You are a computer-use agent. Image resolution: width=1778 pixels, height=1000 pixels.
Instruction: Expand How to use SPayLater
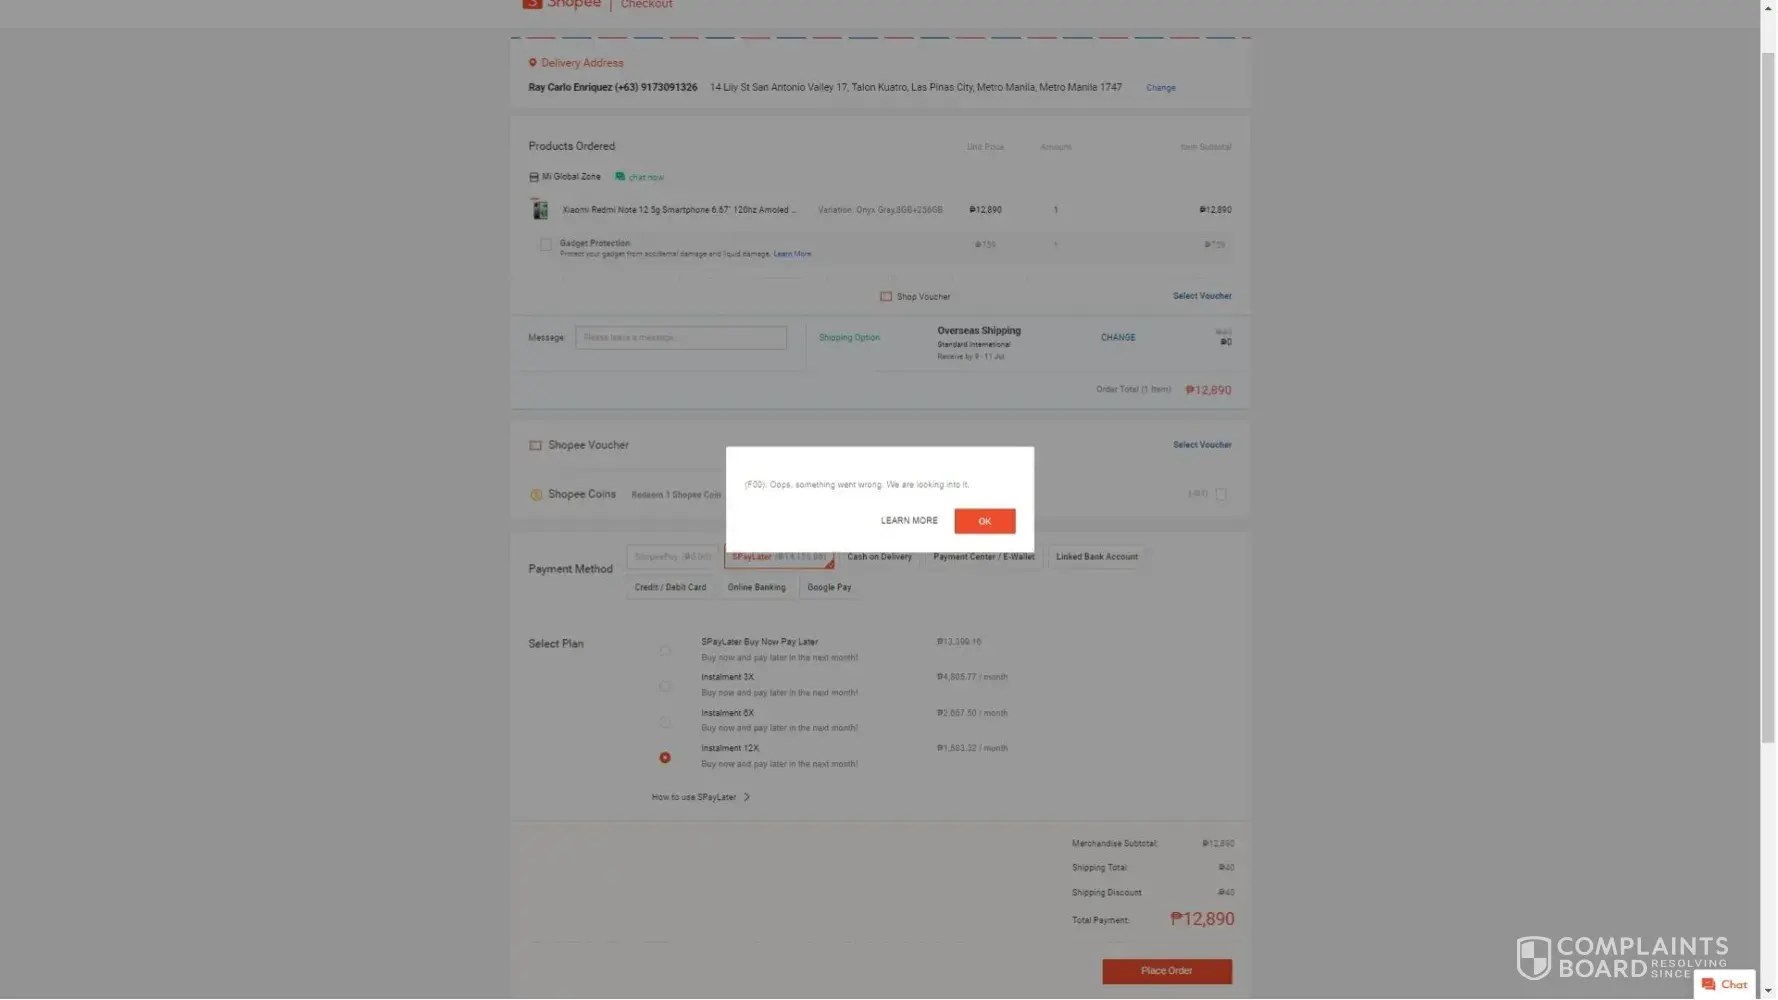700,798
